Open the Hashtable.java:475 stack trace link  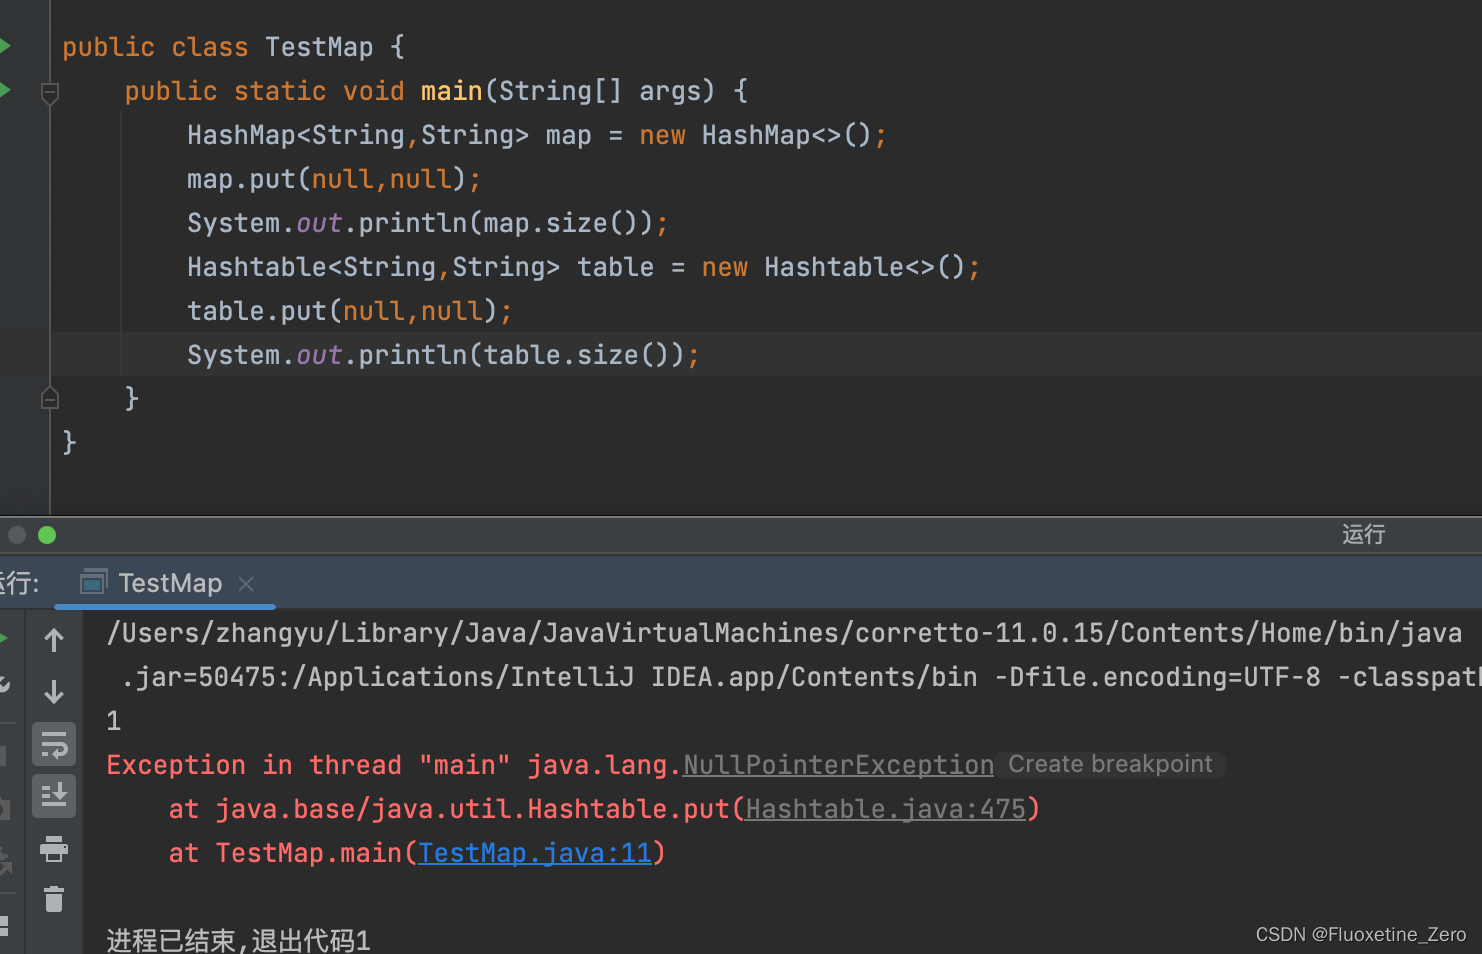tap(886, 809)
